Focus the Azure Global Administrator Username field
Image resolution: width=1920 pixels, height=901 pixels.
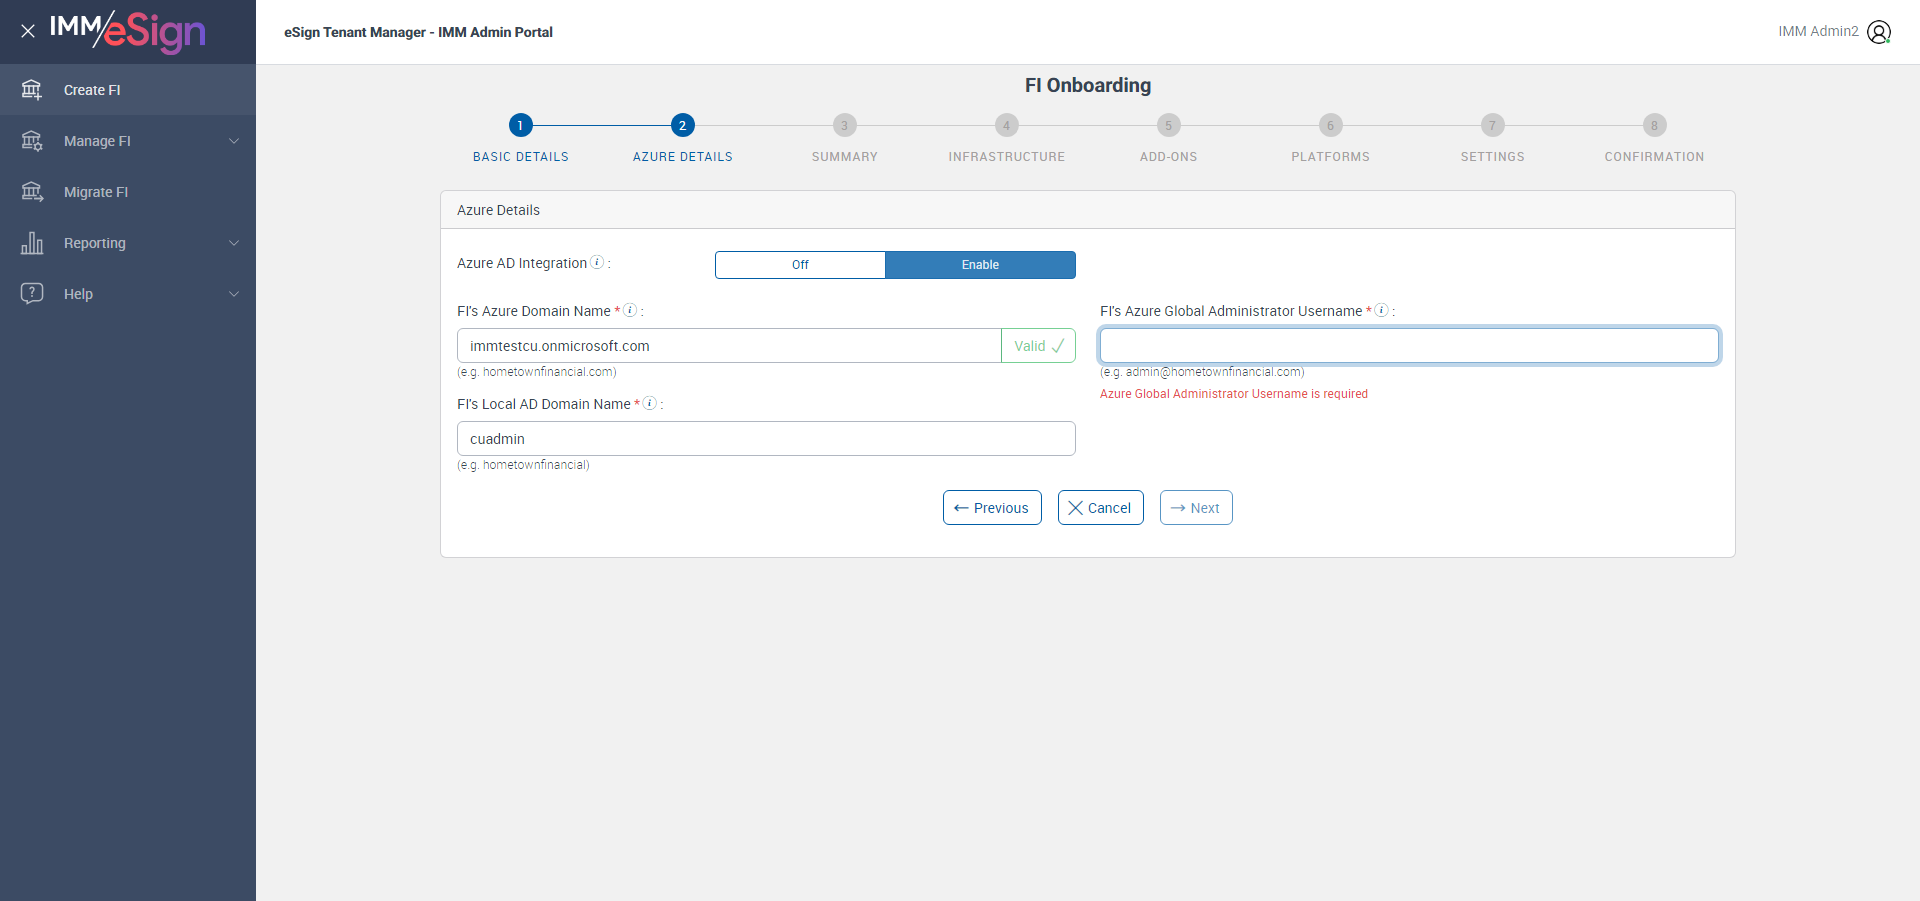1409,346
